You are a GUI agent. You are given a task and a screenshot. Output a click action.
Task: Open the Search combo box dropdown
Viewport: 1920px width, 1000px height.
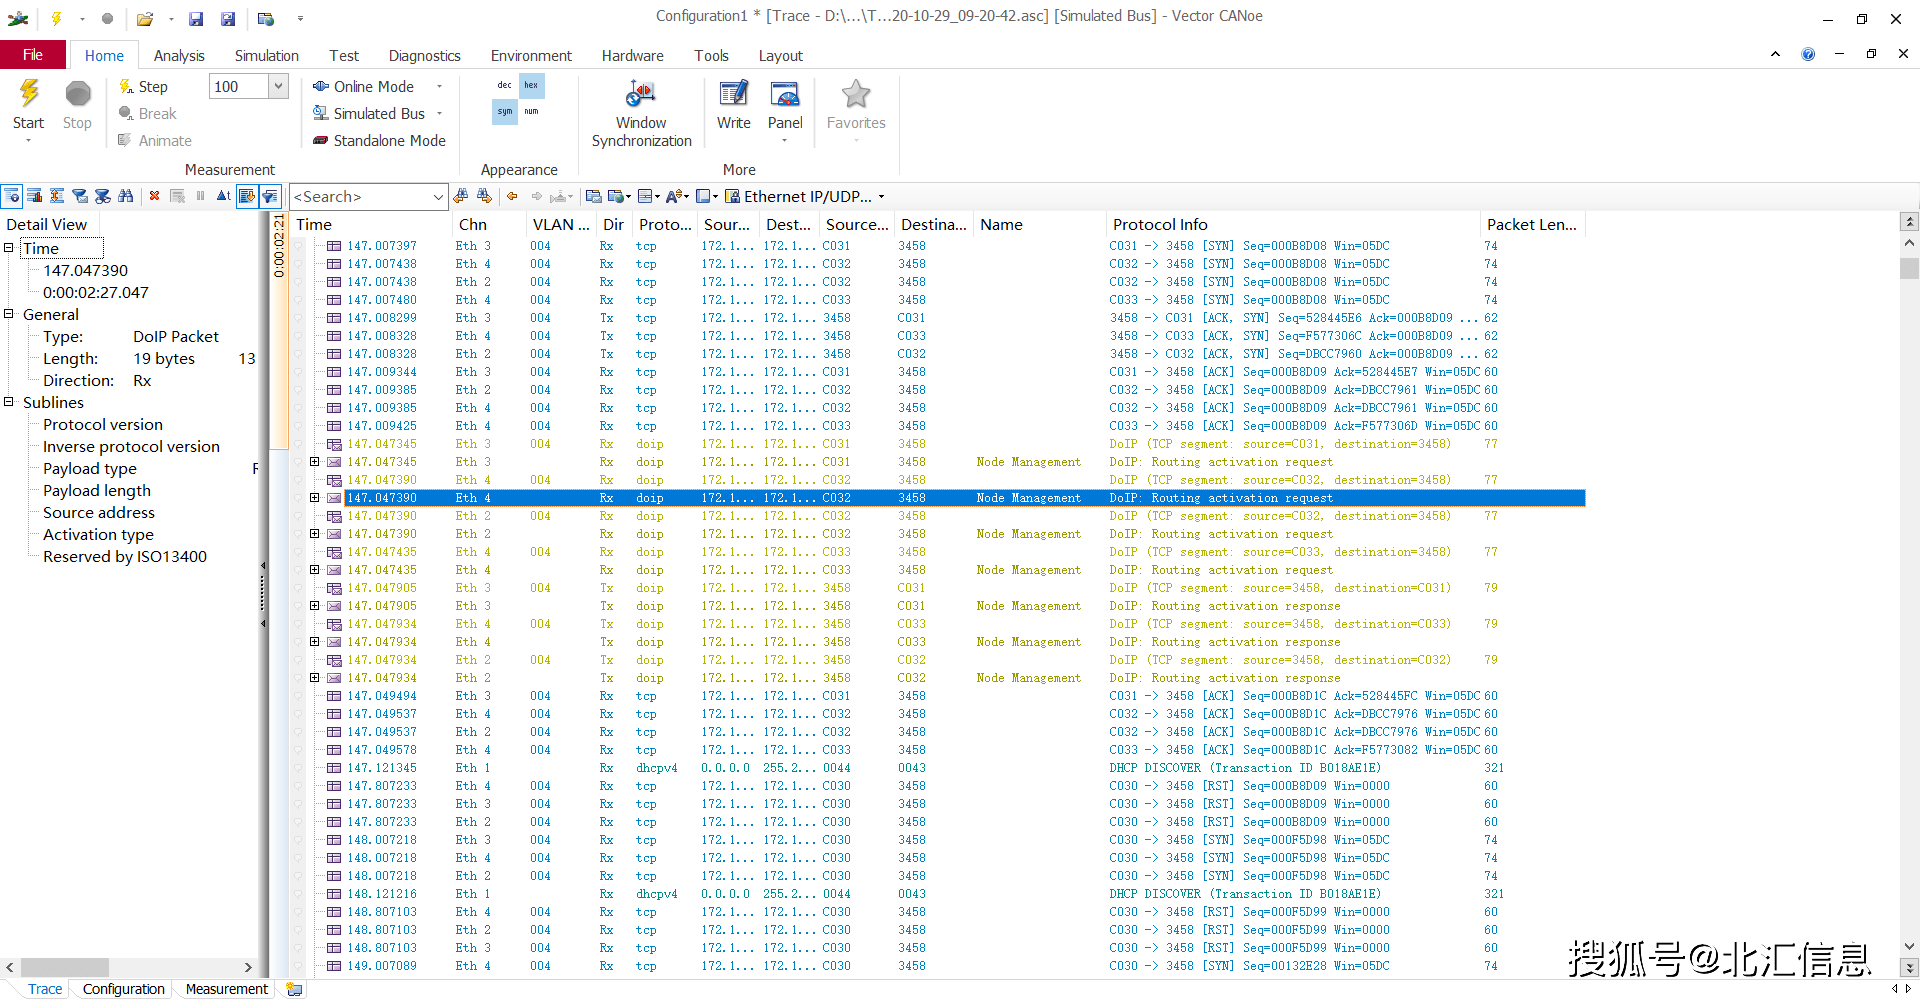437,197
